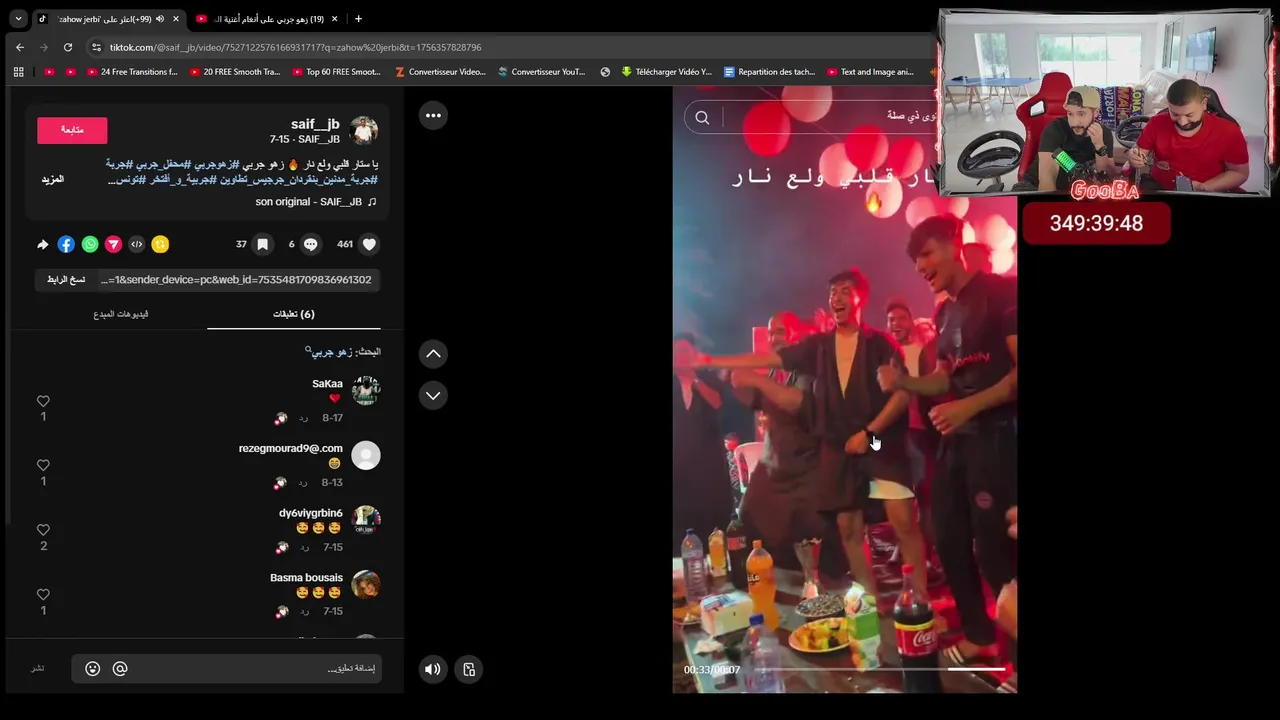Like rezegmourad9@.com's comment
1280x720 pixels.
click(x=43, y=465)
